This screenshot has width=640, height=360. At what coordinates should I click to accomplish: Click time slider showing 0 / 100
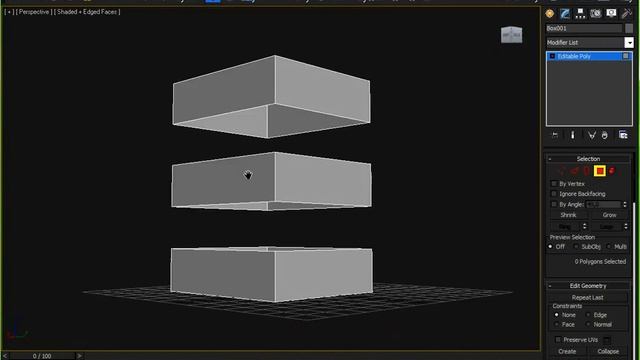pos(42,356)
